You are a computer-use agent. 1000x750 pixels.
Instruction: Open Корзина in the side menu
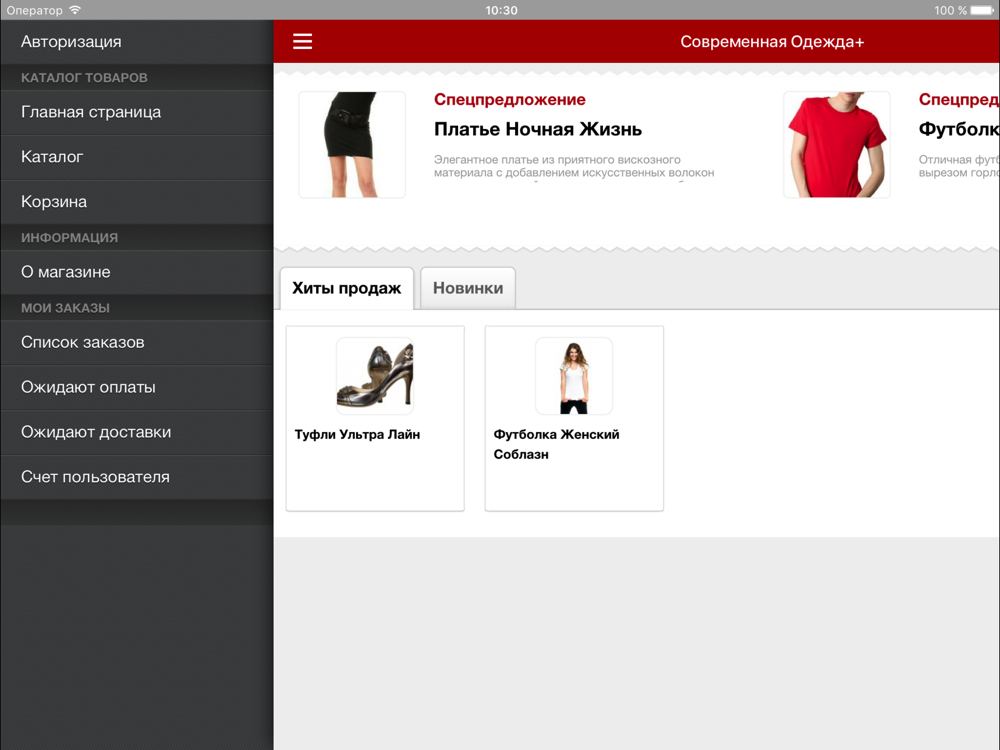pyautogui.click(x=136, y=202)
